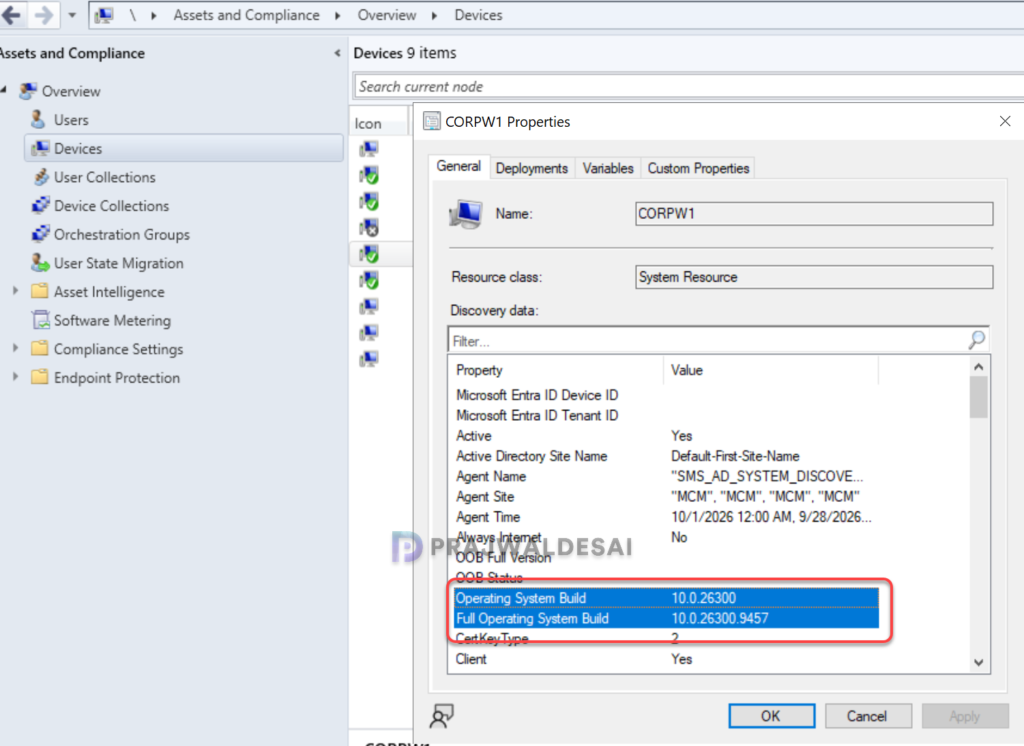This screenshot has width=1024, height=746.
Task: Click the Orchestration Groups icon
Action: click(x=40, y=234)
